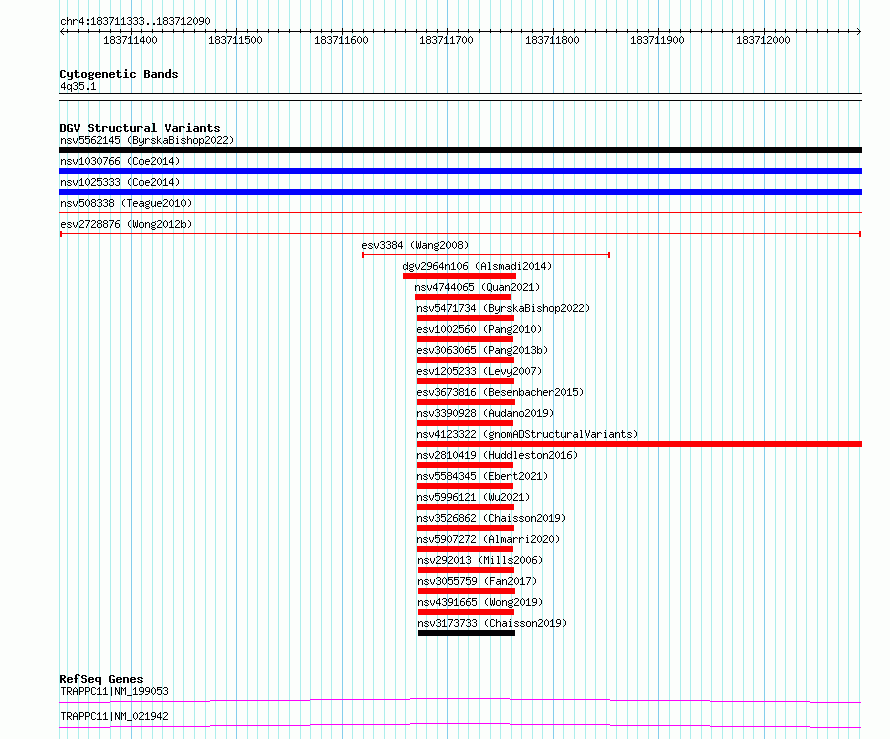
Task: Click nsv3173733 (Chaisson2019) label
Action: click(x=492, y=623)
